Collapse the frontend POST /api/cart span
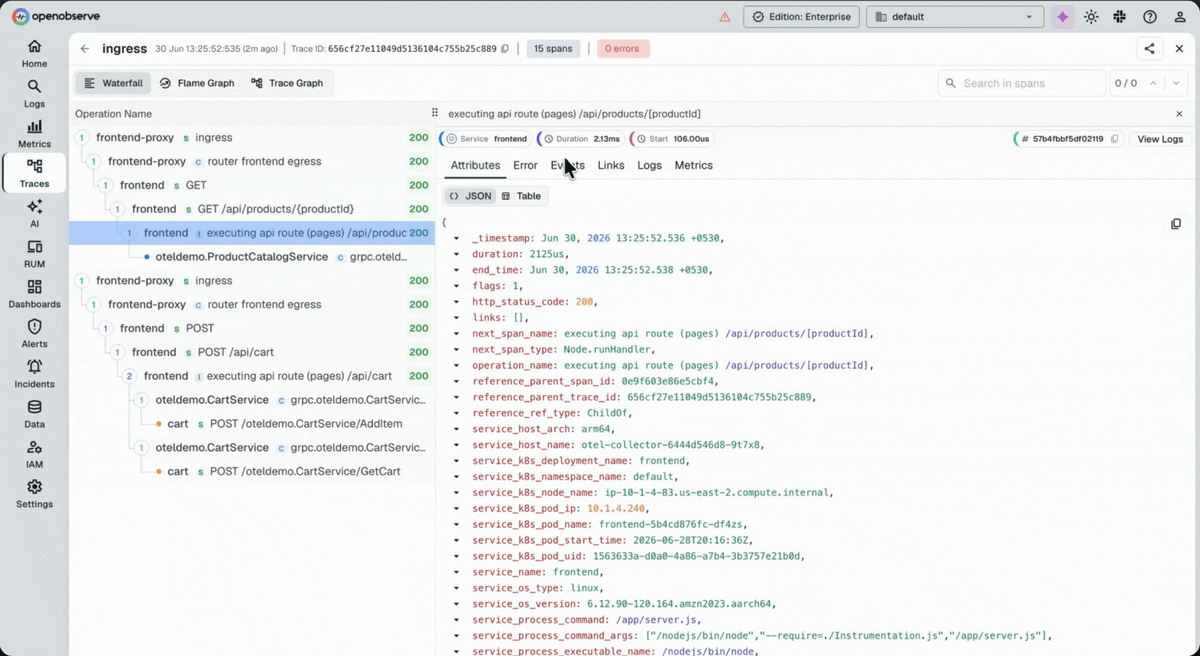Viewport: 1200px width, 656px height. pos(118,352)
